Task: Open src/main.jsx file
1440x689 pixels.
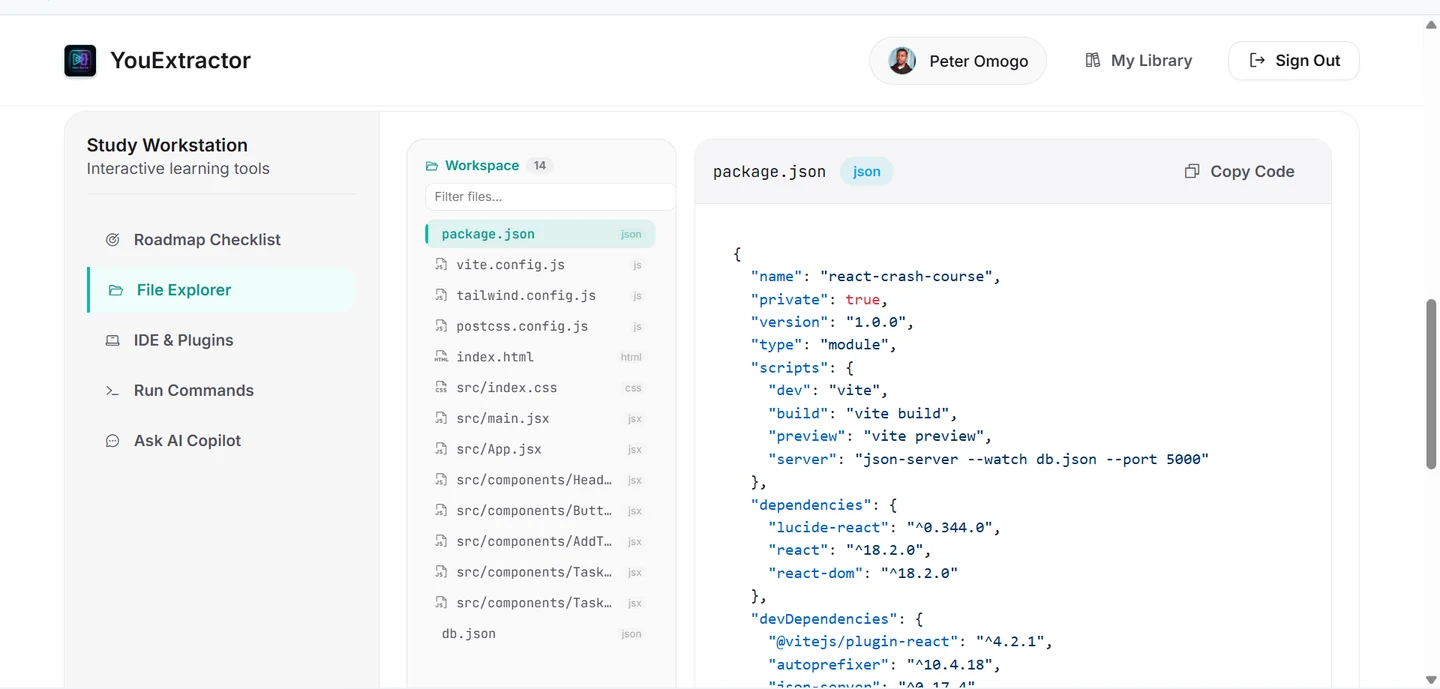Action: click(540, 419)
